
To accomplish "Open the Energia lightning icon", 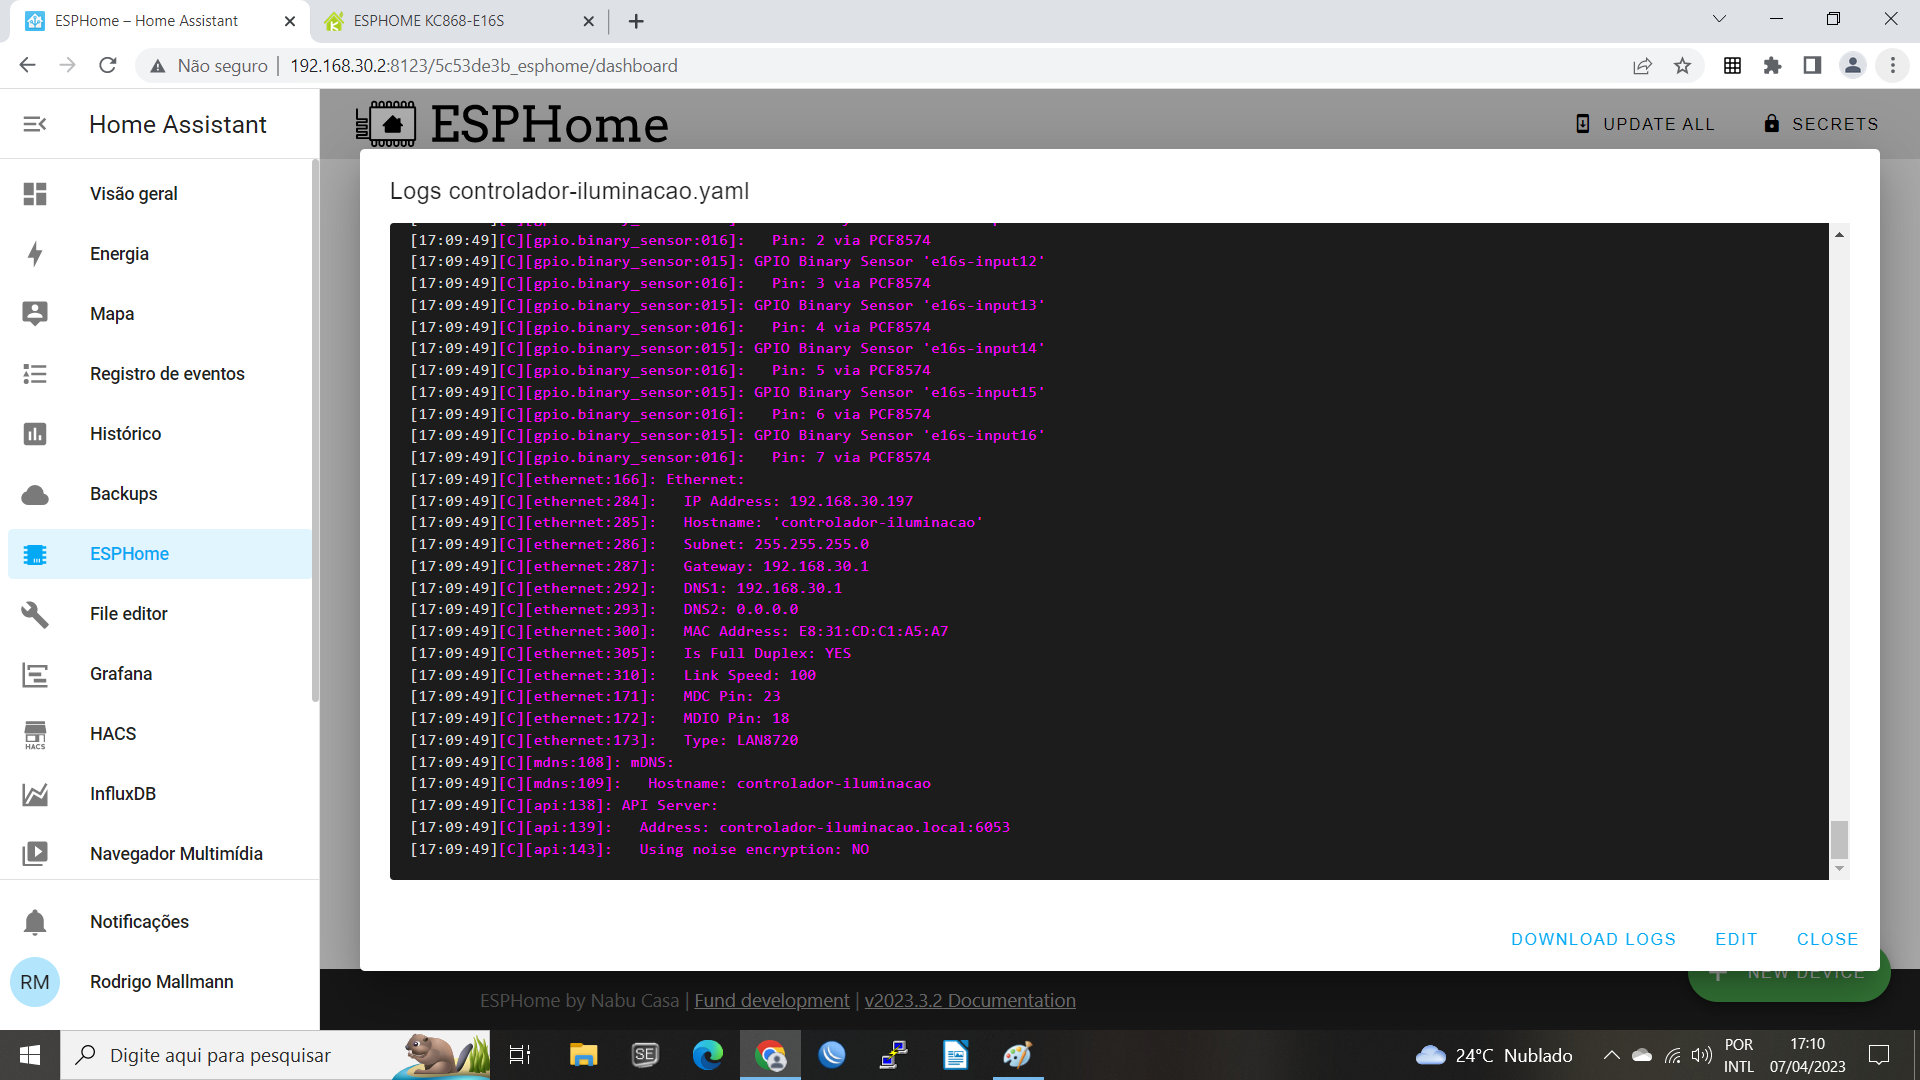I will pos(35,254).
